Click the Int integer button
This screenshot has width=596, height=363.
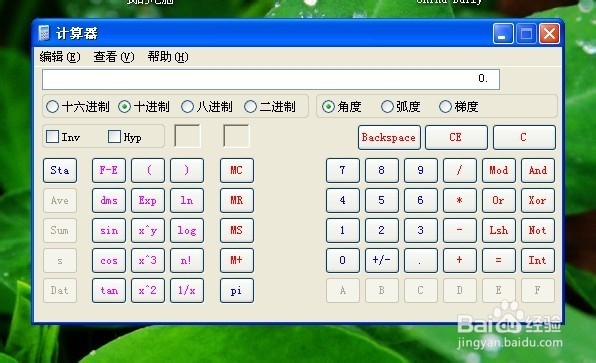(538, 260)
